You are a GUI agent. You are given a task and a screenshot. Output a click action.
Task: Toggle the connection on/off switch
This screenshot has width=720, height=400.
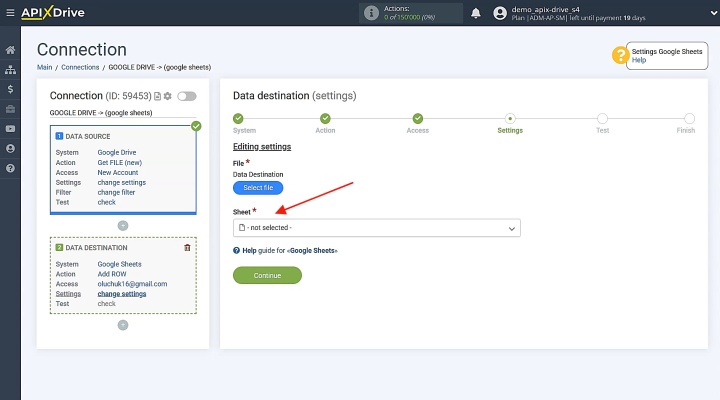187,96
